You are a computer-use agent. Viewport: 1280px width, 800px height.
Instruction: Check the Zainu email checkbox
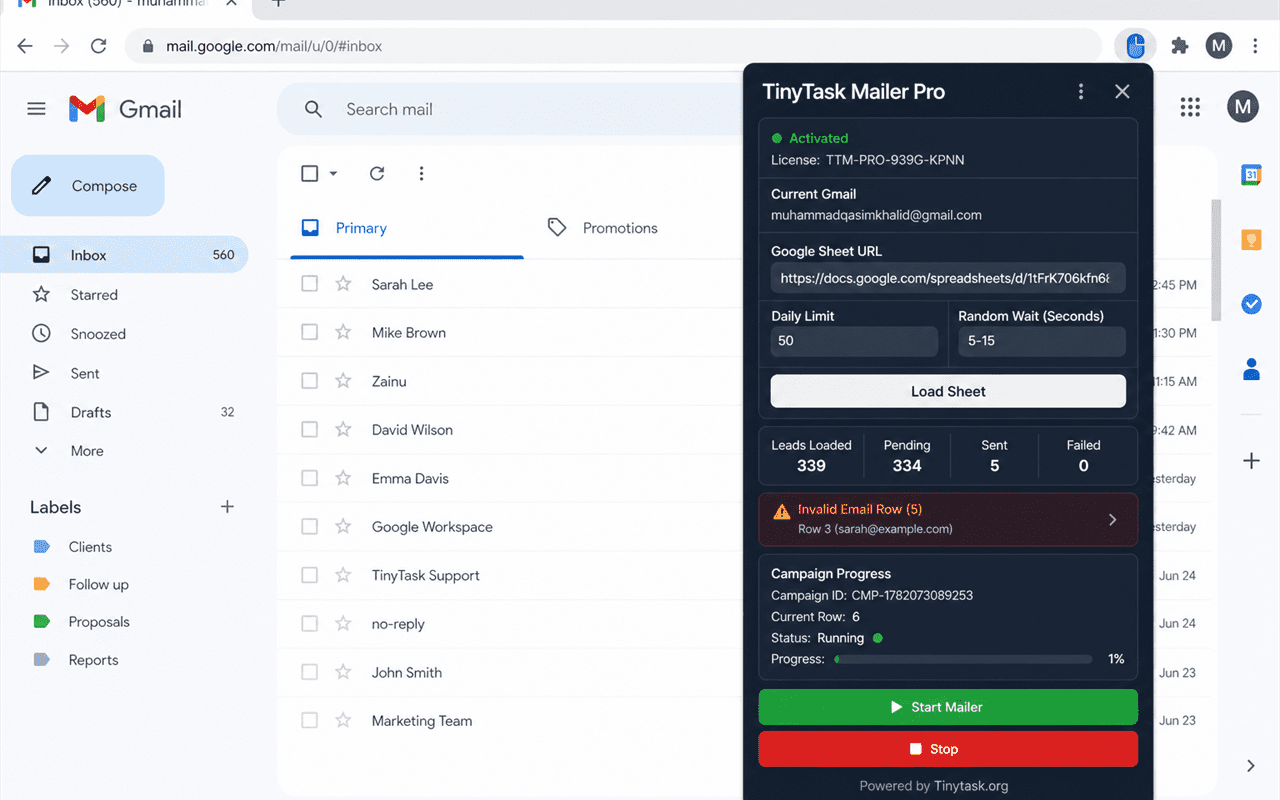pyautogui.click(x=310, y=381)
